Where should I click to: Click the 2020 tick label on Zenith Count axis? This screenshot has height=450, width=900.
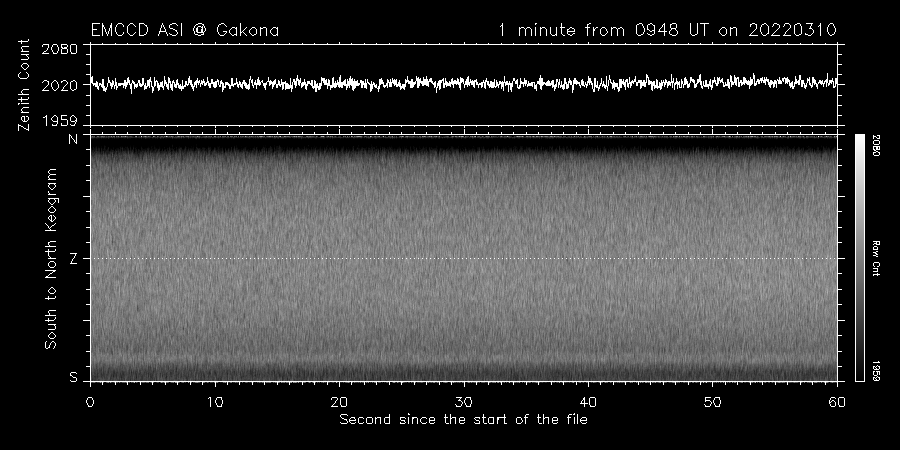click(x=59, y=86)
